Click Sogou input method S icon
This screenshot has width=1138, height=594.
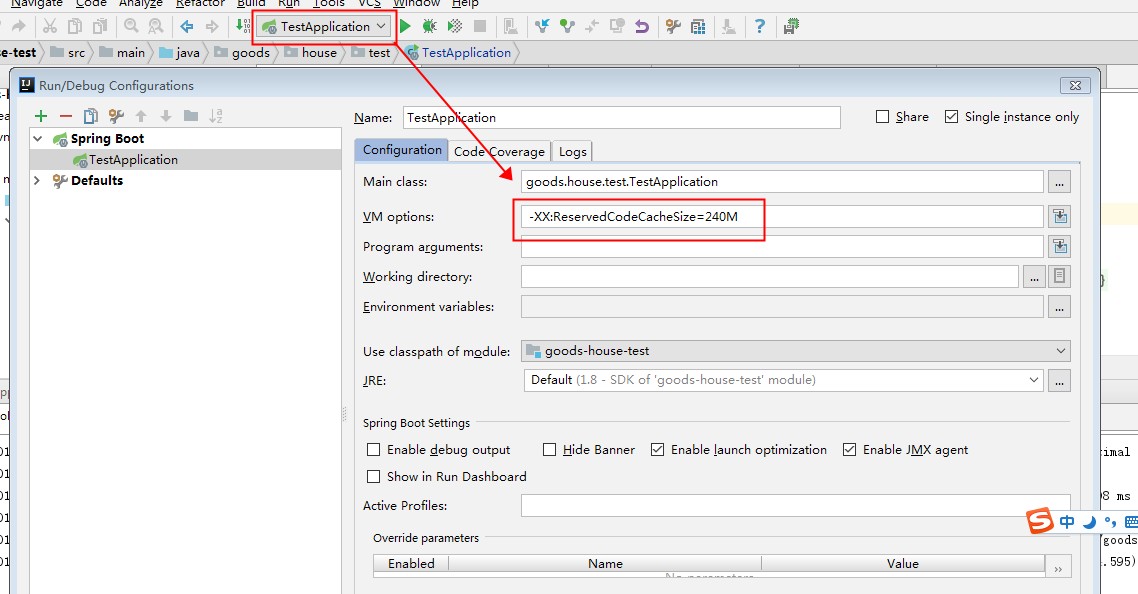click(1040, 521)
